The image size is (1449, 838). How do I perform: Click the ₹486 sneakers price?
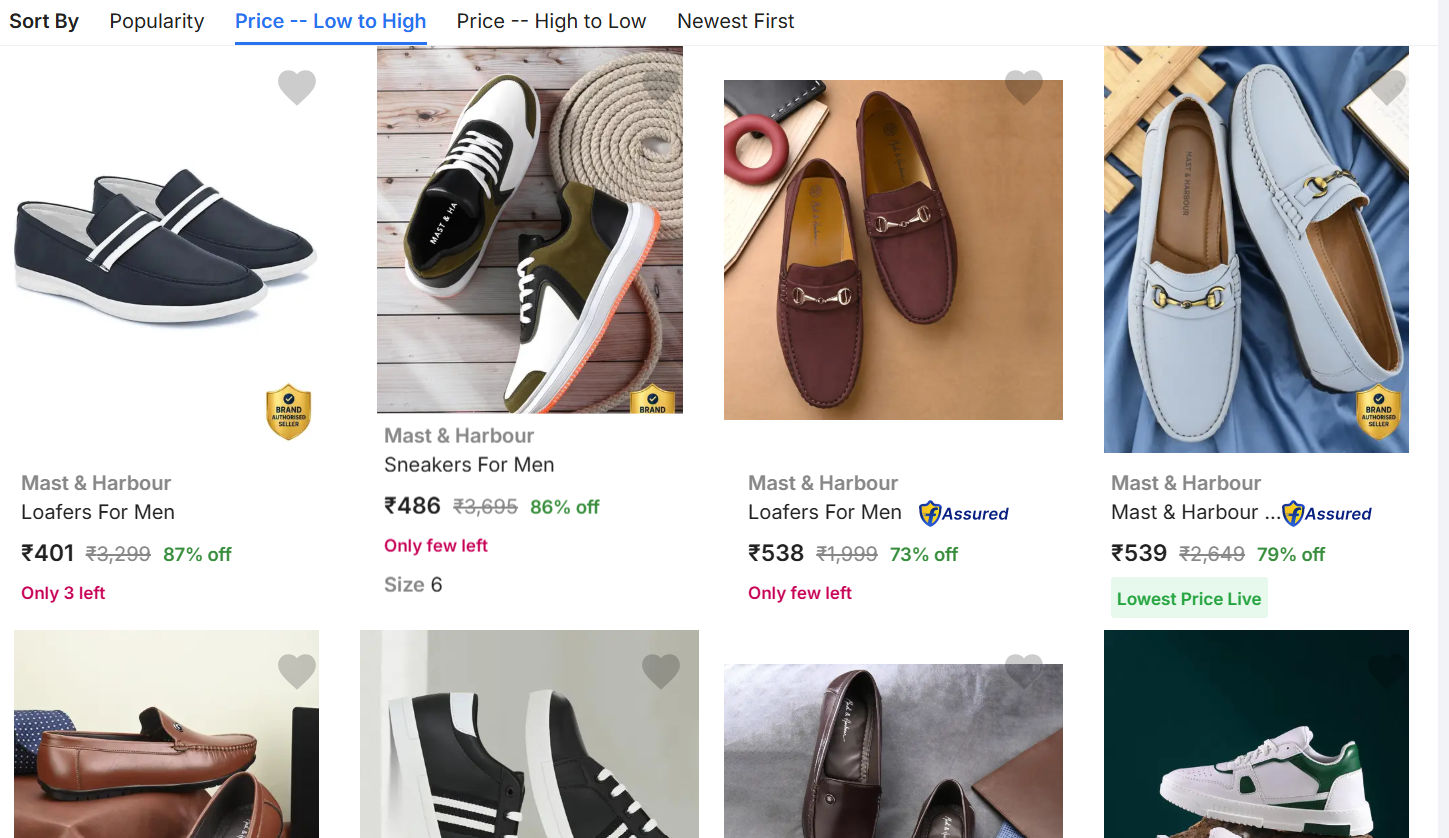point(412,506)
